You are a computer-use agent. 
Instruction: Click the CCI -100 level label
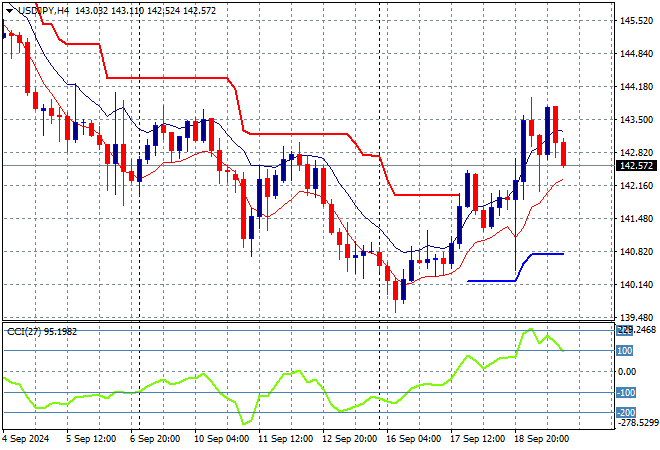(x=626, y=392)
